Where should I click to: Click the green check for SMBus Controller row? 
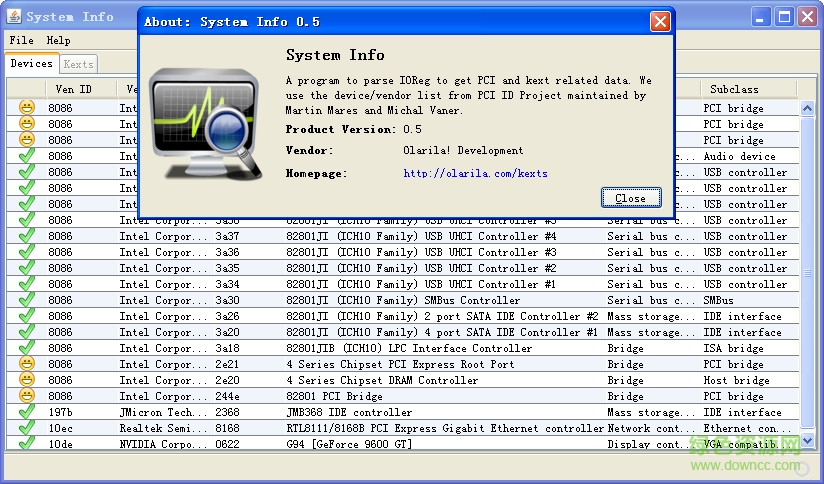[x=26, y=299]
